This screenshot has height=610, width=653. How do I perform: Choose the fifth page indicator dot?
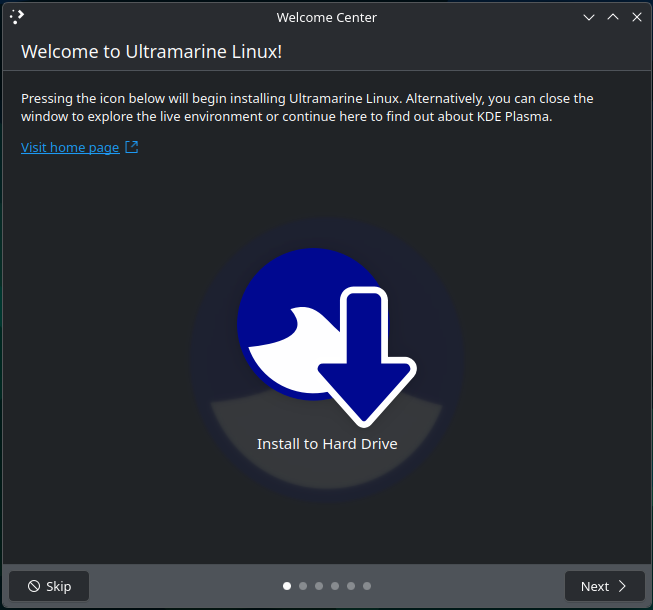(x=351, y=586)
